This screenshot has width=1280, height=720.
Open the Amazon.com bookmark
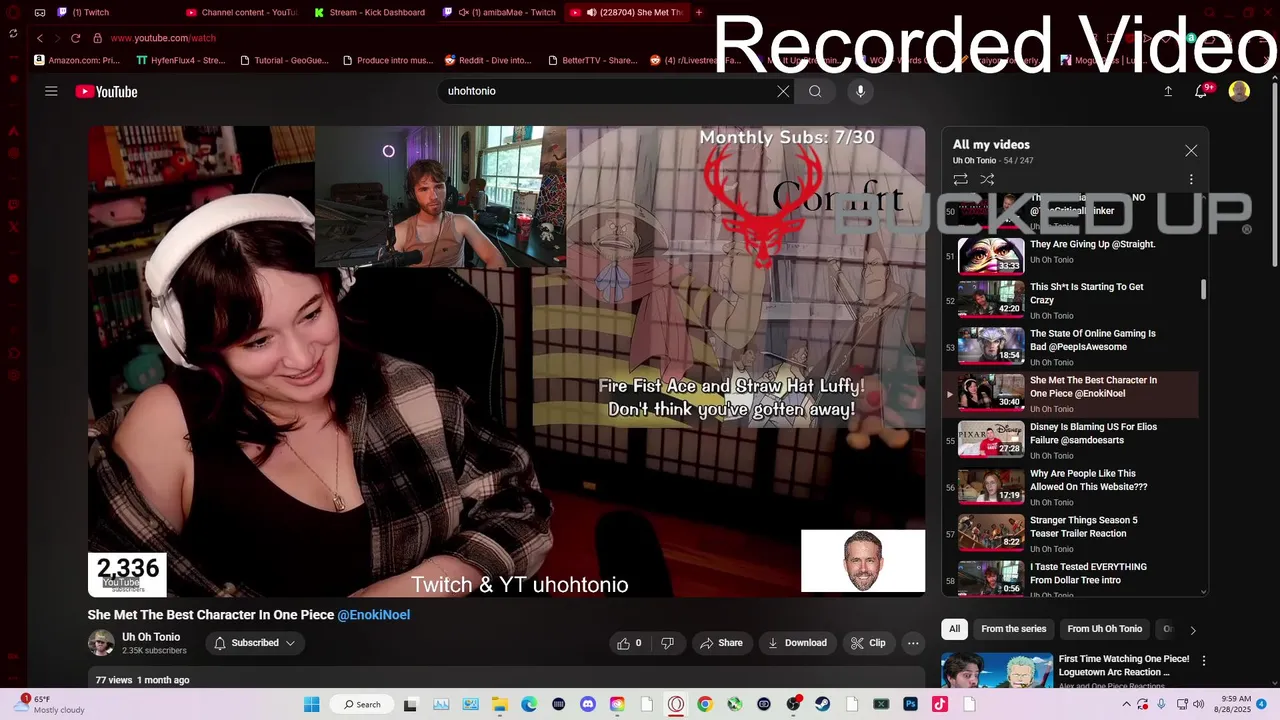point(77,60)
